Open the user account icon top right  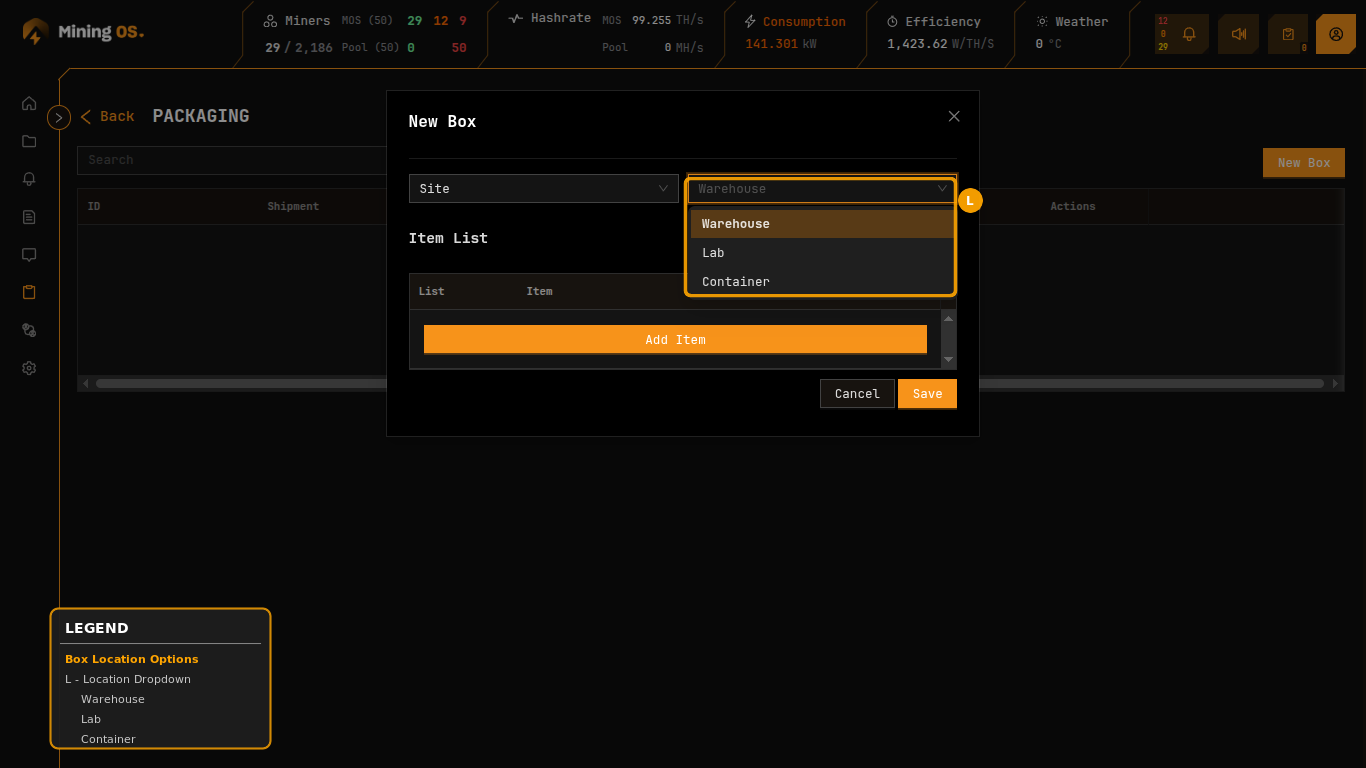coord(1336,33)
